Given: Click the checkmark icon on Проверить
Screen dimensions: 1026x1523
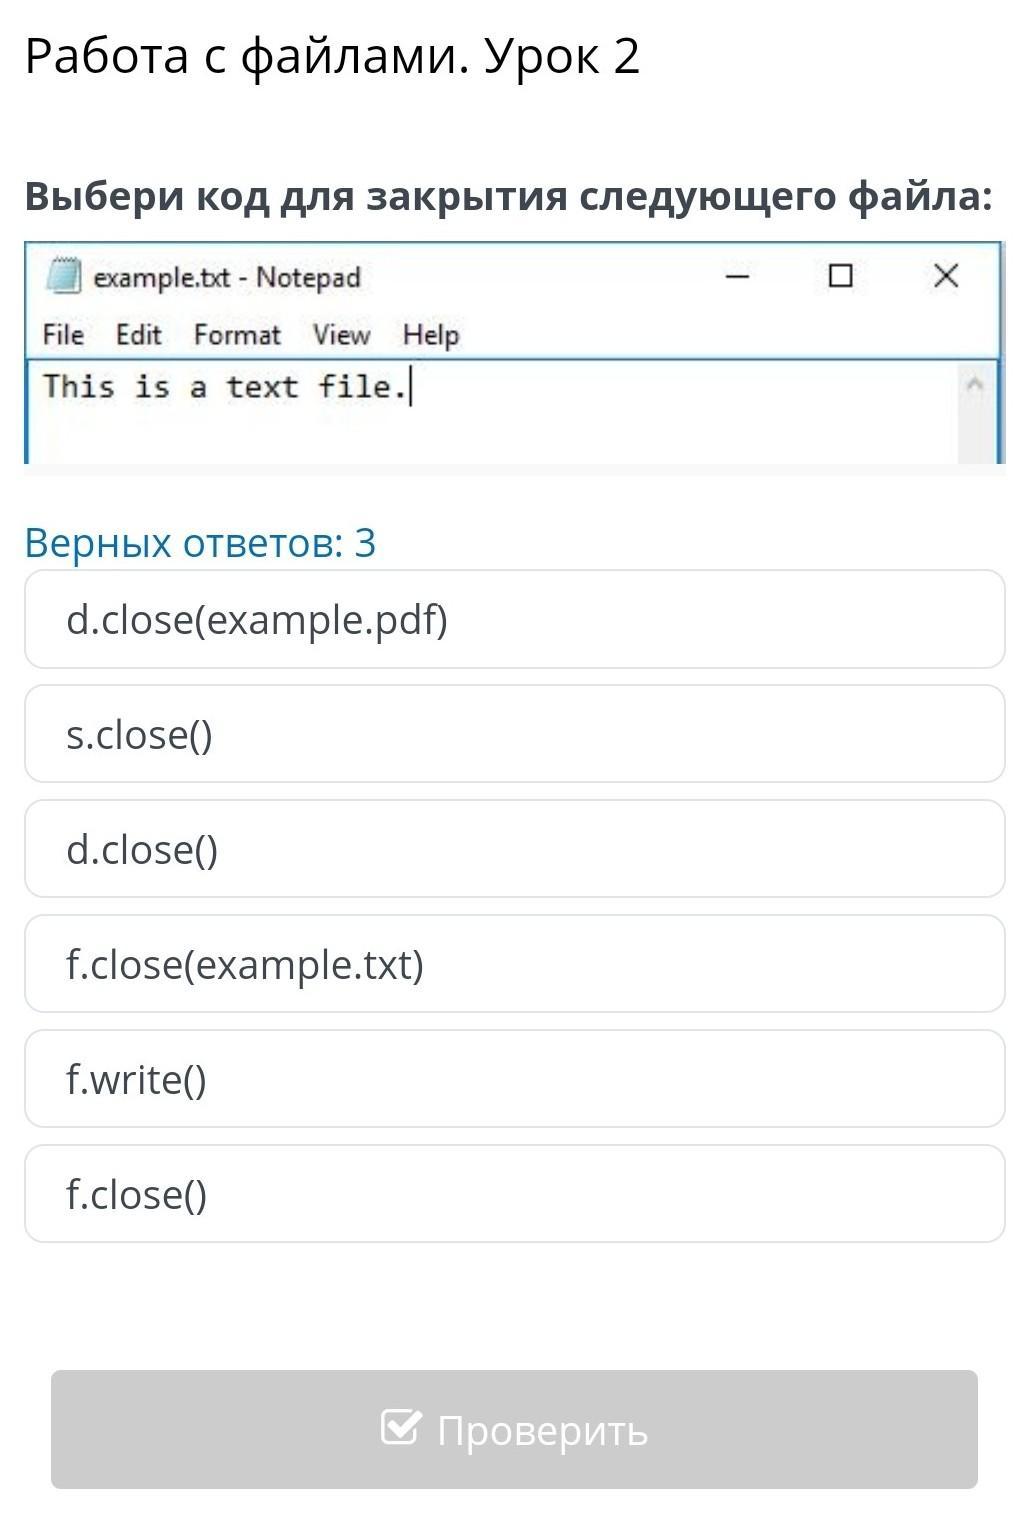Looking at the screenshot, I should [x=400, y=1427].
